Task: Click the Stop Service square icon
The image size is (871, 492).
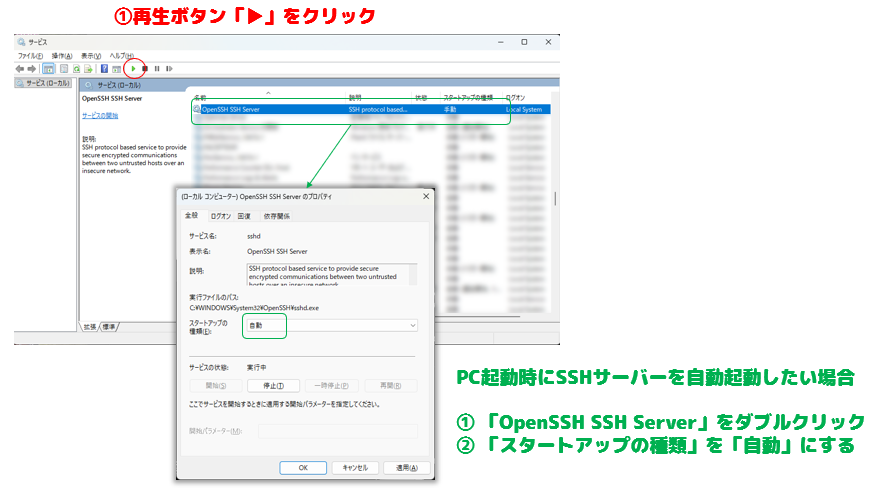Action: pyautogui.click(x=145, y=69)
